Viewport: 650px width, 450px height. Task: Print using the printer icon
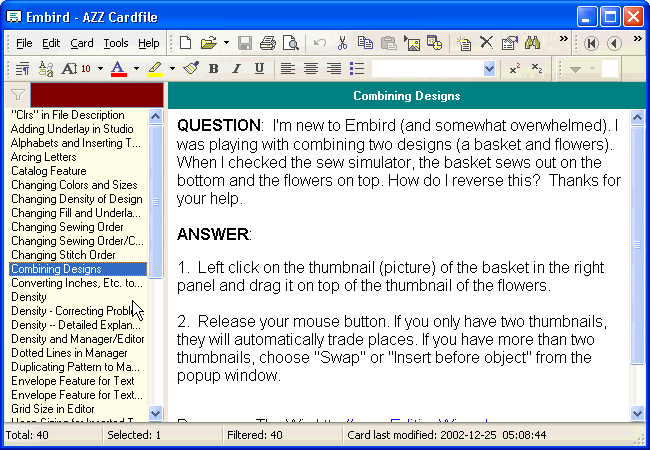268,43
